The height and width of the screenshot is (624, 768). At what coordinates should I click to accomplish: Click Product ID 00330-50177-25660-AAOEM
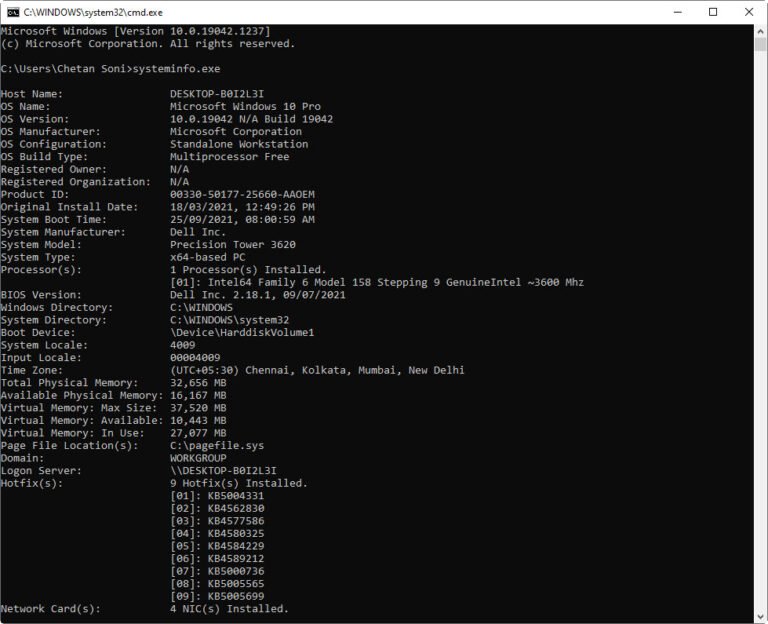[x=242, y=194]
